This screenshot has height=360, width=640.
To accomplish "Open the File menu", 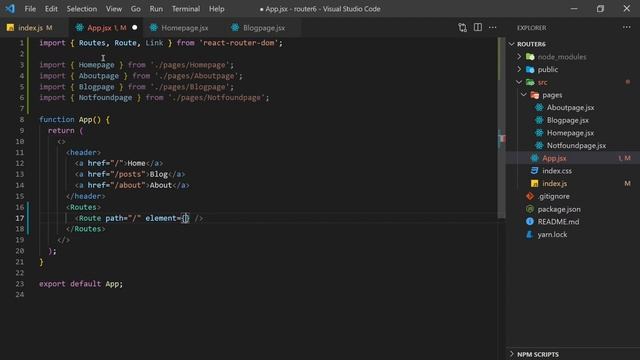I will point(30,9).
